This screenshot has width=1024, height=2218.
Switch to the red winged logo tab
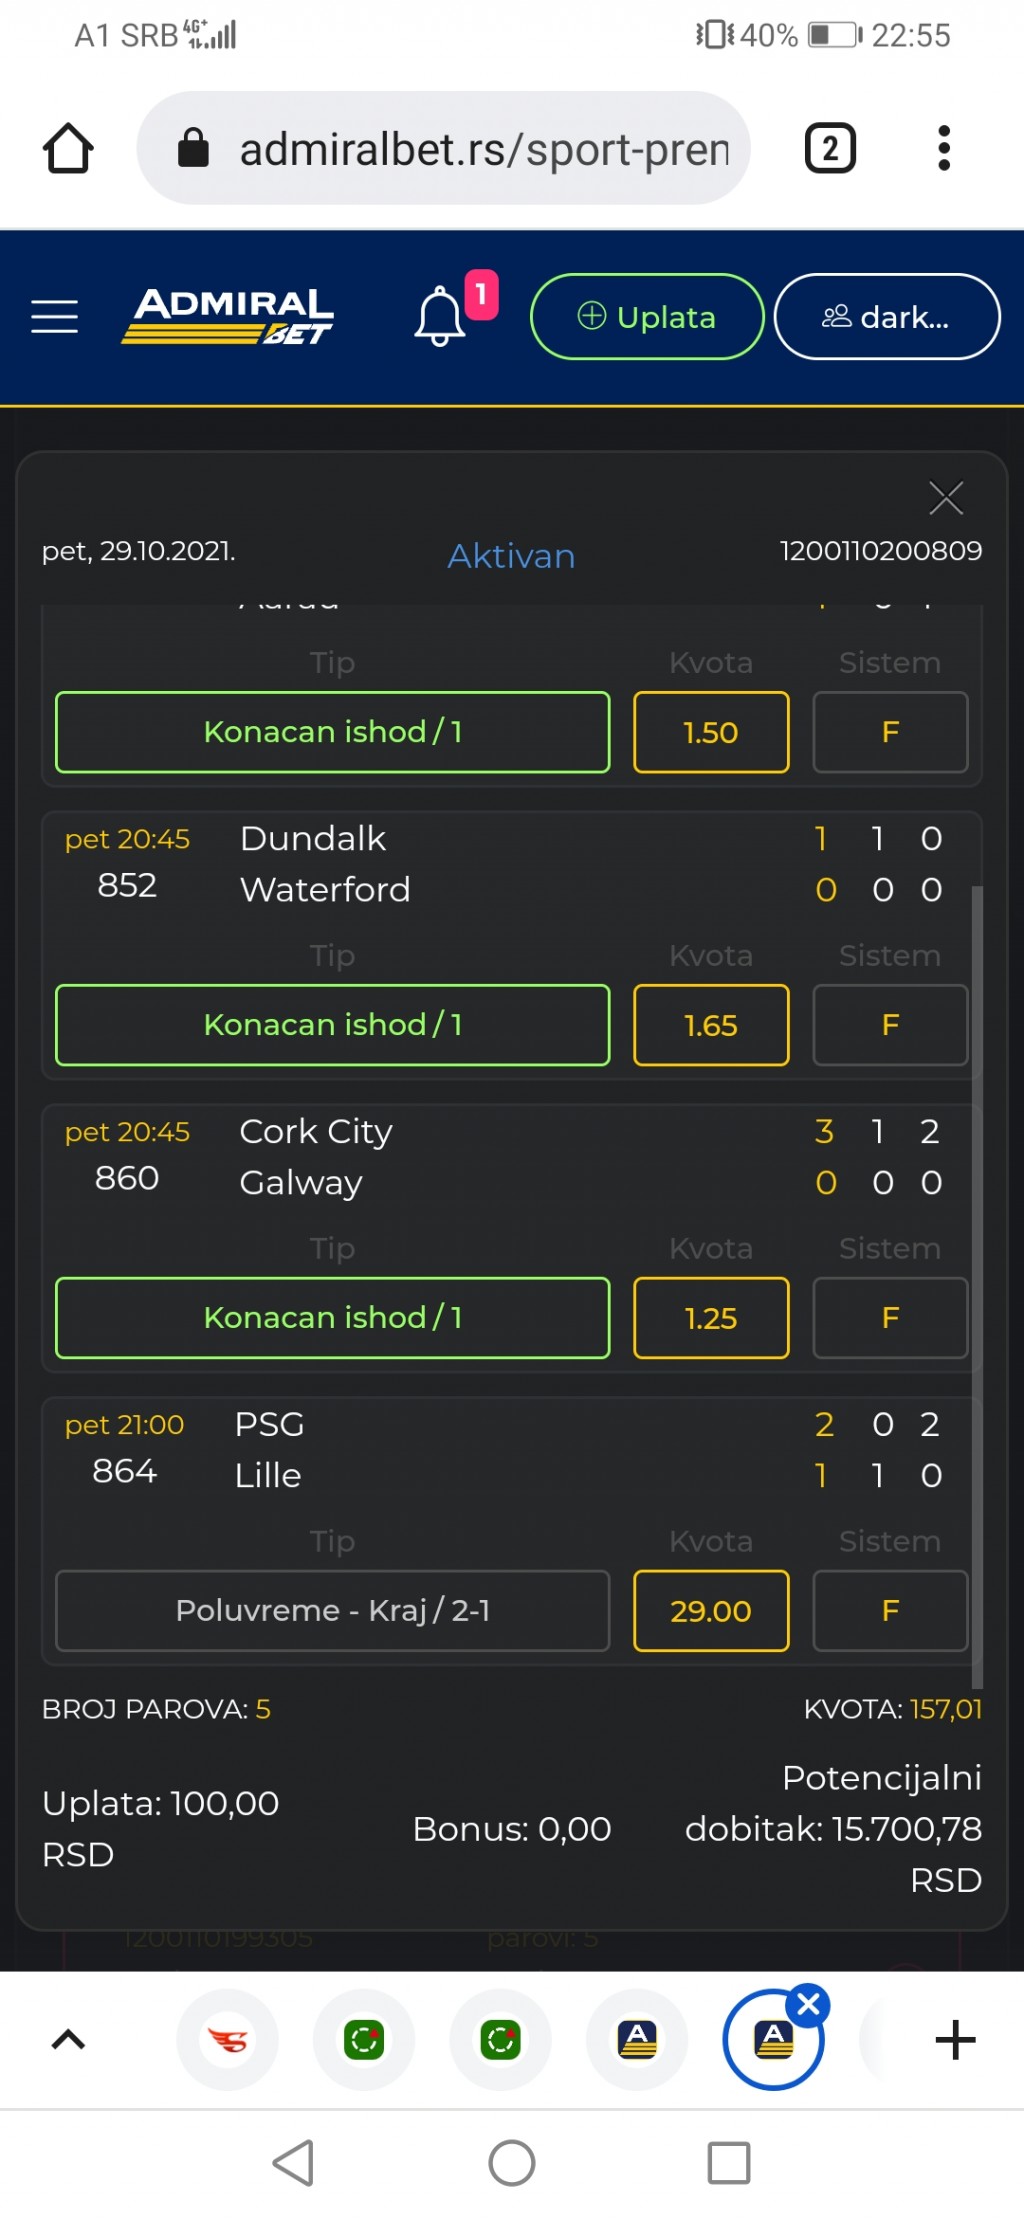click(x=227, y=2039)
